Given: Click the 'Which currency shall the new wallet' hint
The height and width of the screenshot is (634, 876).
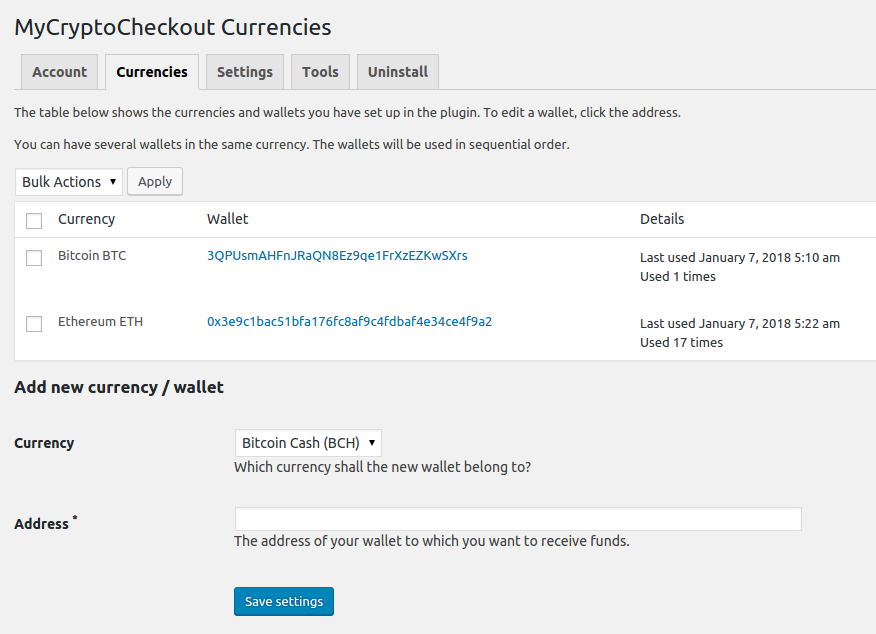Looking at the screenshot, I should [383, 467].
